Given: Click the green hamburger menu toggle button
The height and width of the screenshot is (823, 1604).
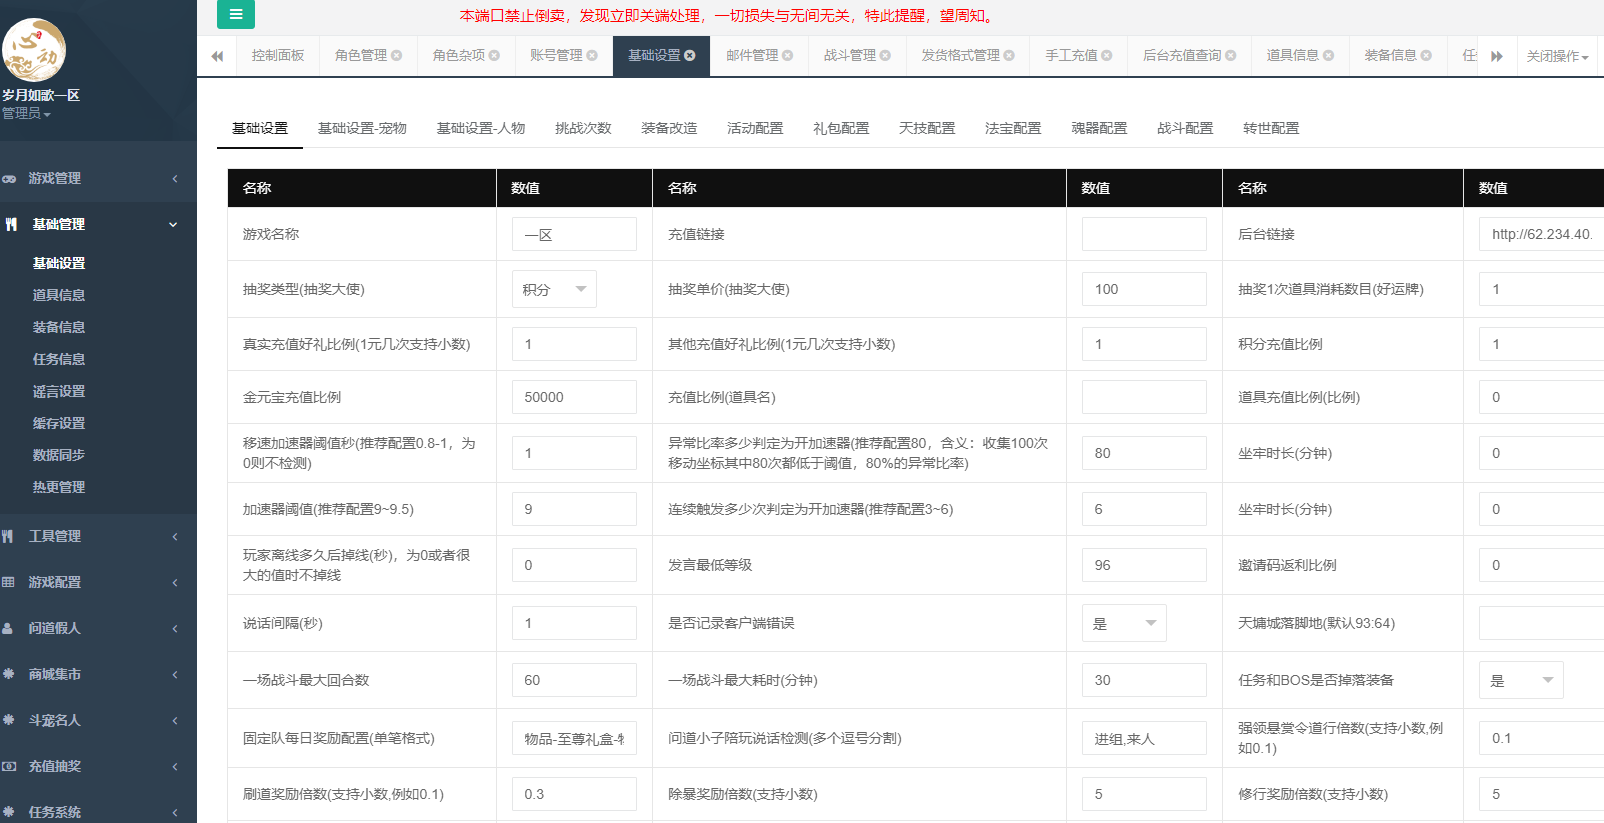Looking at the screenshot, I should pyautogui.click(x=236, y=14).
